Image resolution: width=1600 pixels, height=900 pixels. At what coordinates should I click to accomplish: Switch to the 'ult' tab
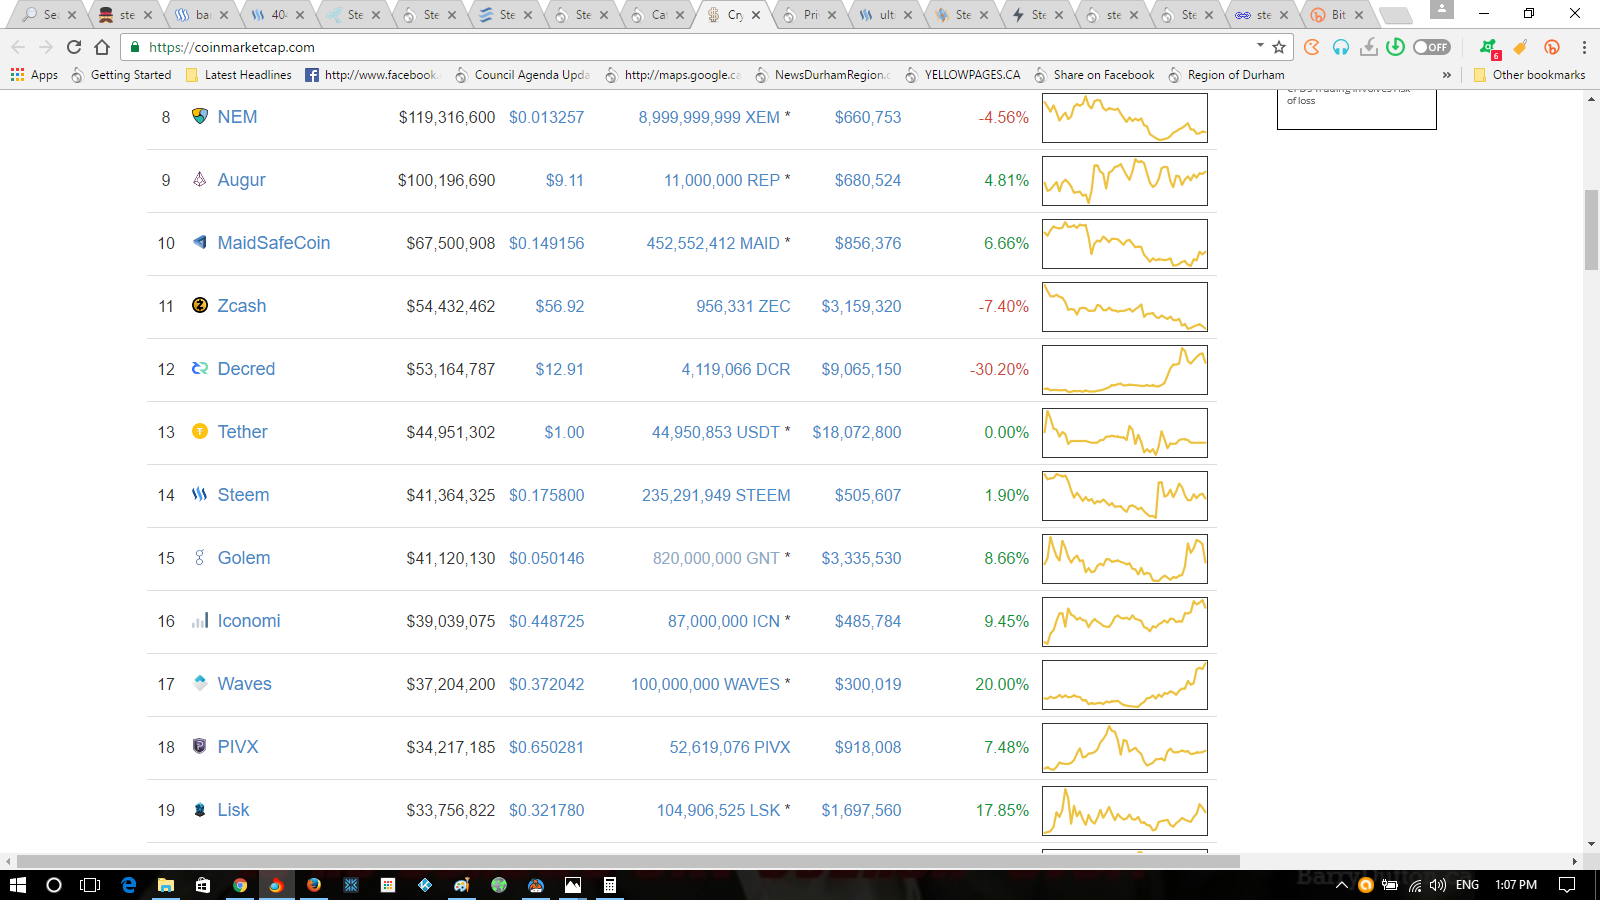tap(885, 15)
